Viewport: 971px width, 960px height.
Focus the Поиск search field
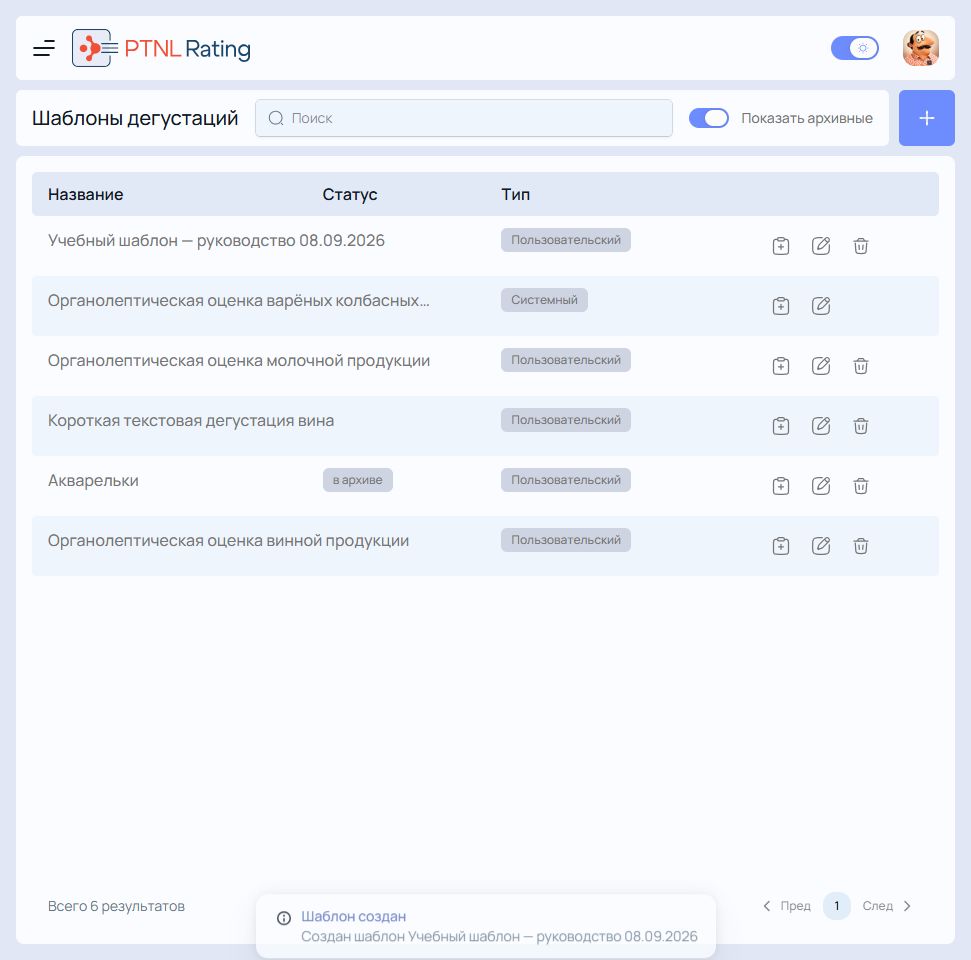[464, 118]
